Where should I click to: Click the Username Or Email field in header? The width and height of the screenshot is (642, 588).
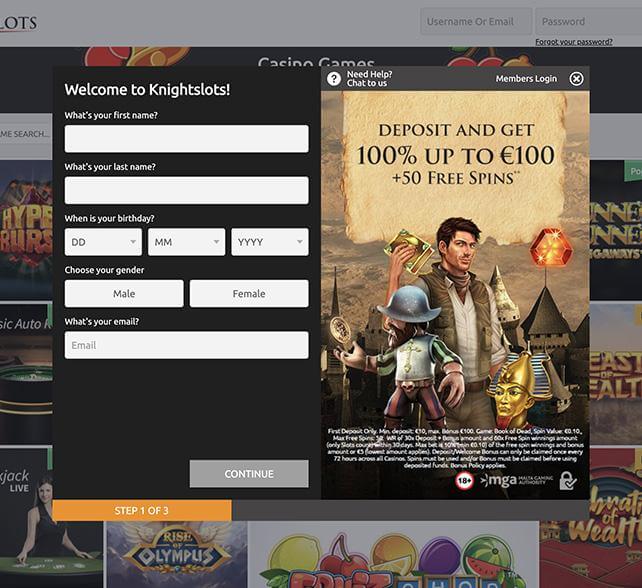point(476,21)
